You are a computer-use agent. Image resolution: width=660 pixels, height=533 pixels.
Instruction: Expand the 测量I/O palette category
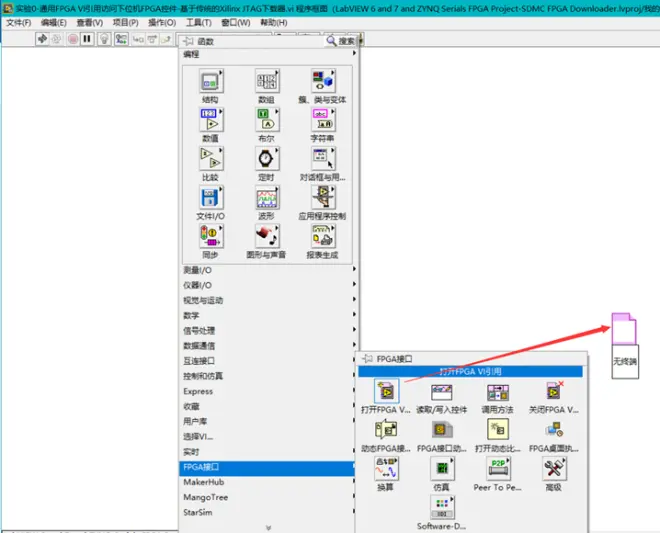click(x=269, y=270)
